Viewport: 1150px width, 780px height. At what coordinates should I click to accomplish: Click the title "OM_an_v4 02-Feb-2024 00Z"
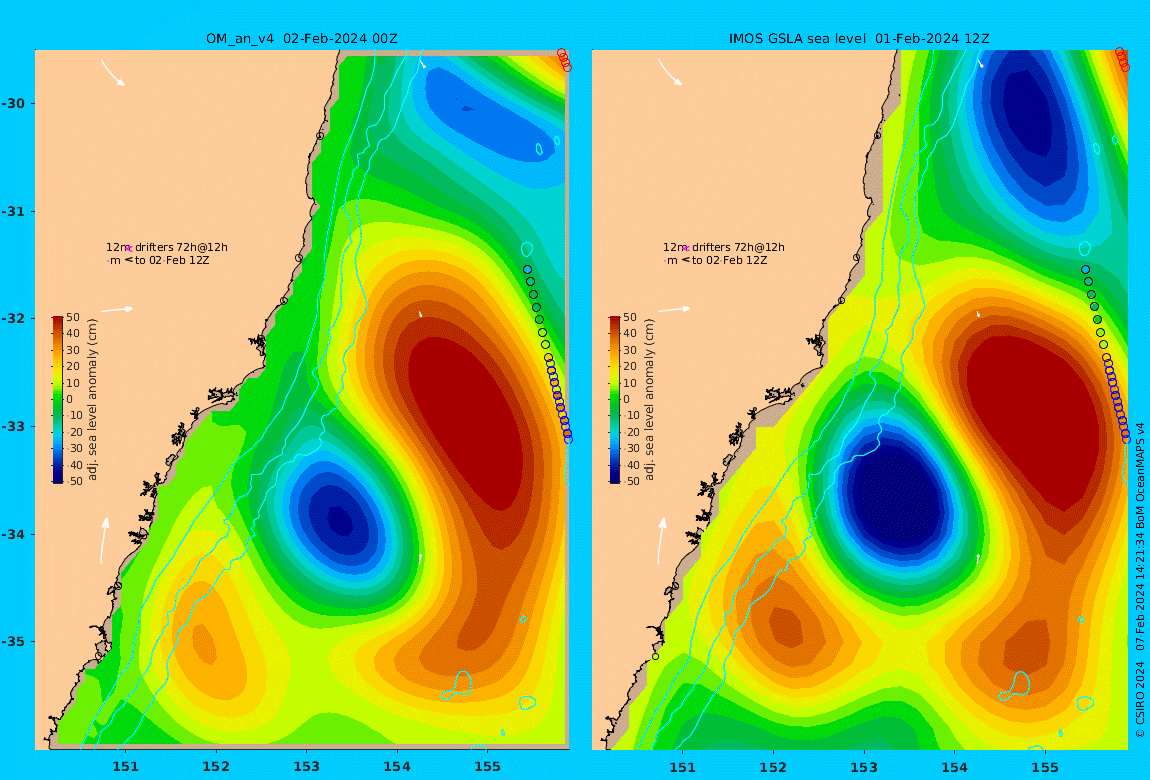[x=301, y=39]
